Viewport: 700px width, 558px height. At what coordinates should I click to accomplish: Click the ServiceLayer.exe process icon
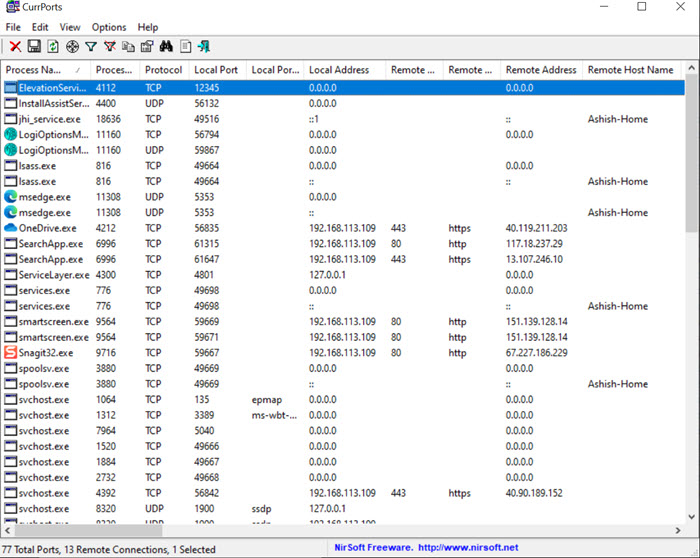(10, 275)
